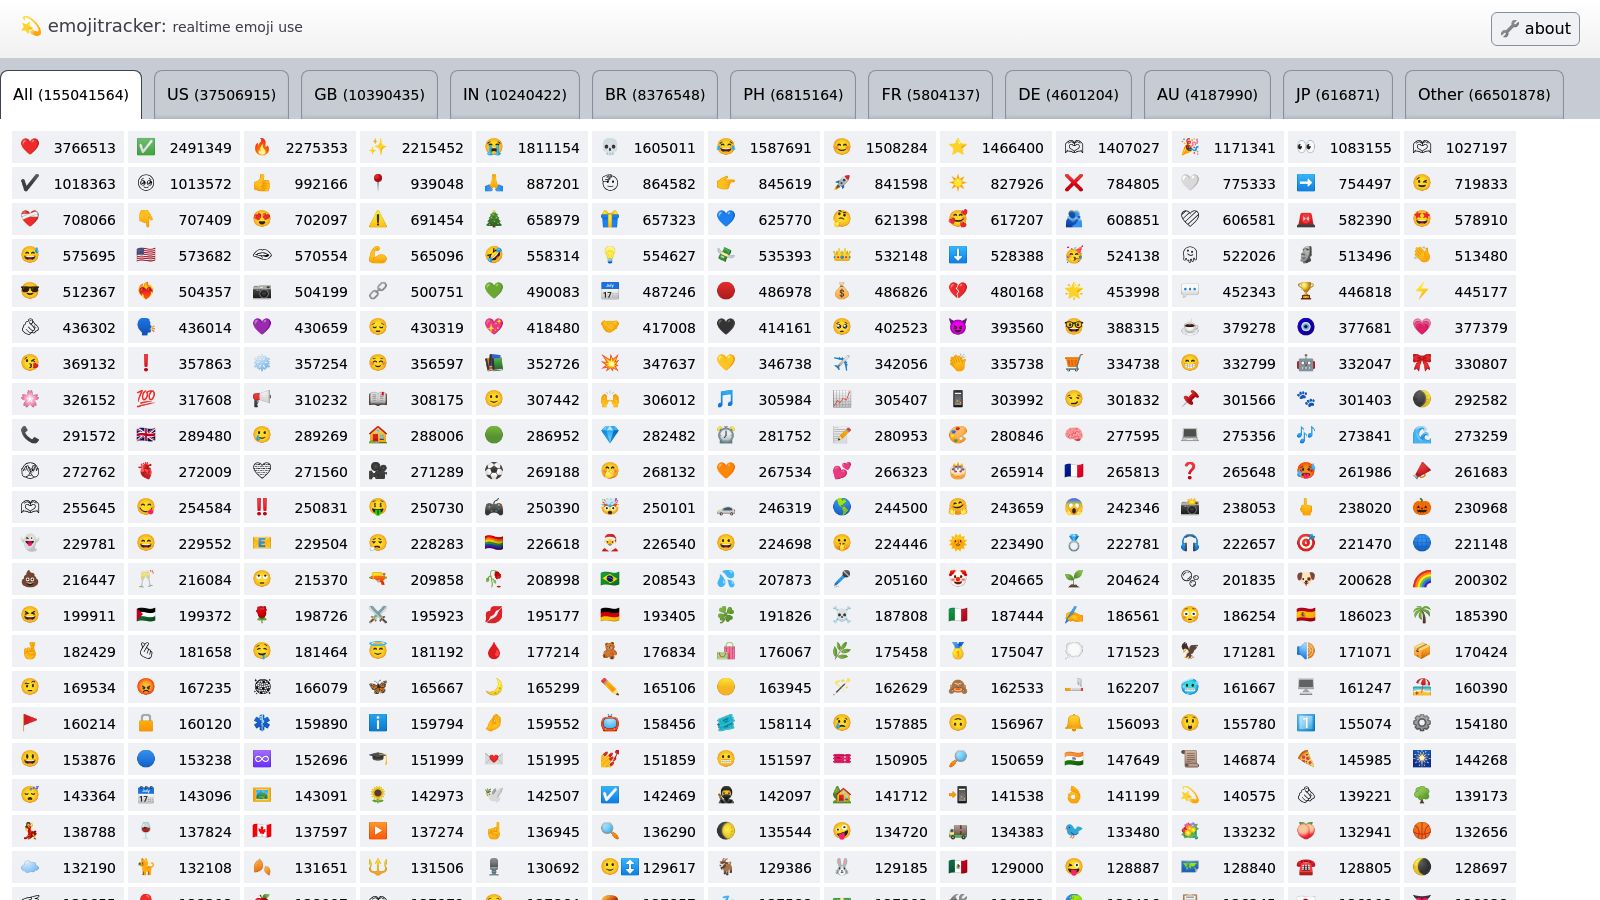Screen dimensions: 1600x900
Task: Click the pizza slice emoji
Action: (x=1306, y=759)
